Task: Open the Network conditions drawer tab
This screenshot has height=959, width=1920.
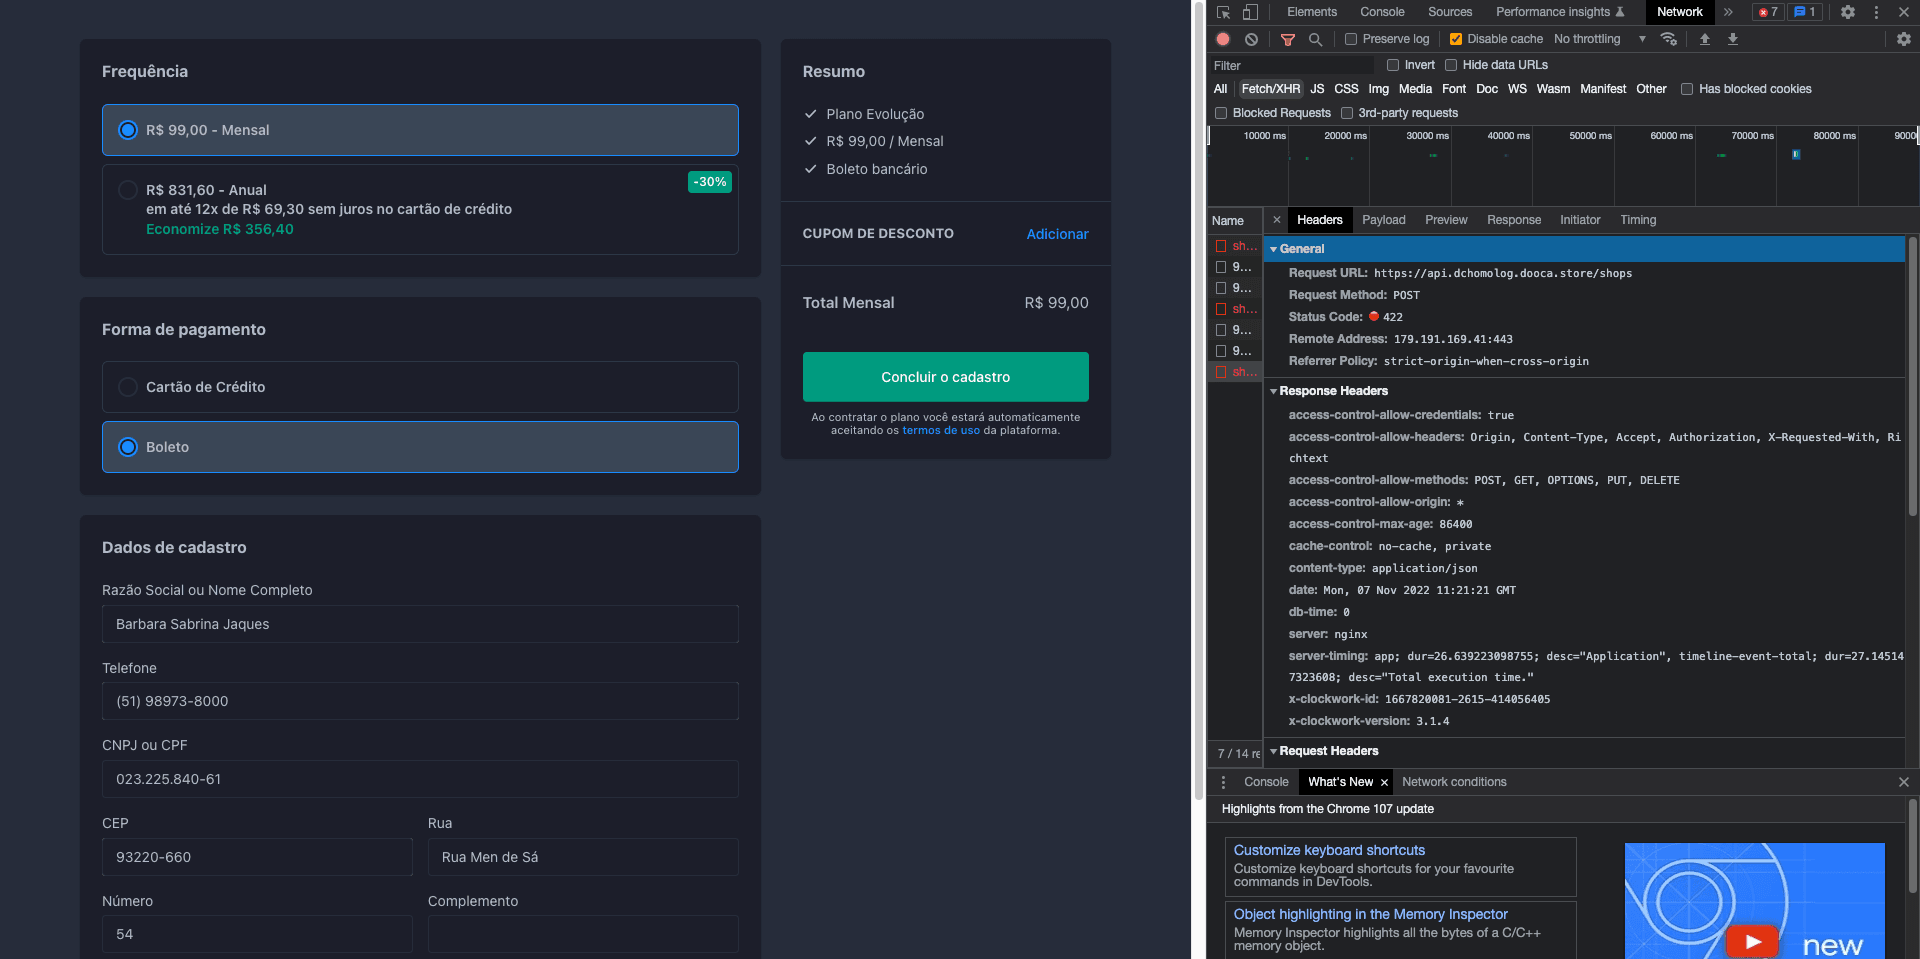Action: point(1454,782)
